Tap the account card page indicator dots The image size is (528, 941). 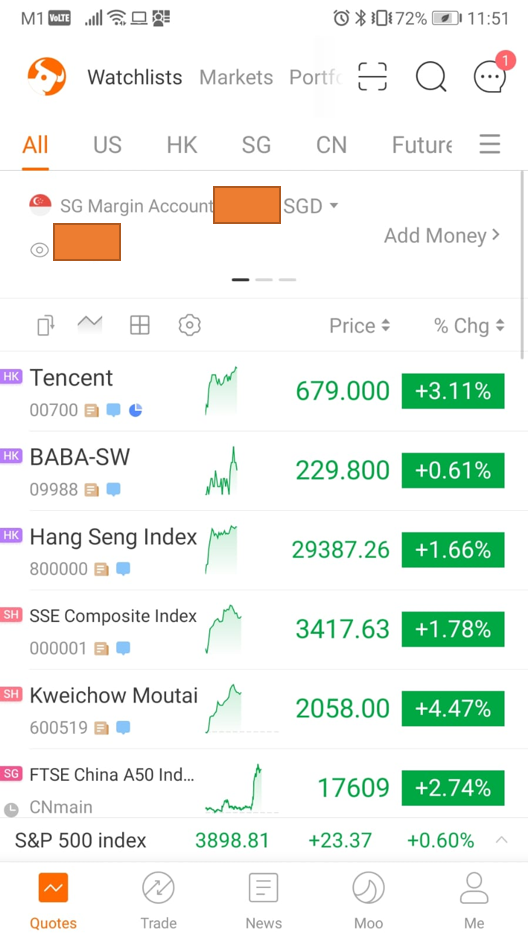click(x=264, y=280)
